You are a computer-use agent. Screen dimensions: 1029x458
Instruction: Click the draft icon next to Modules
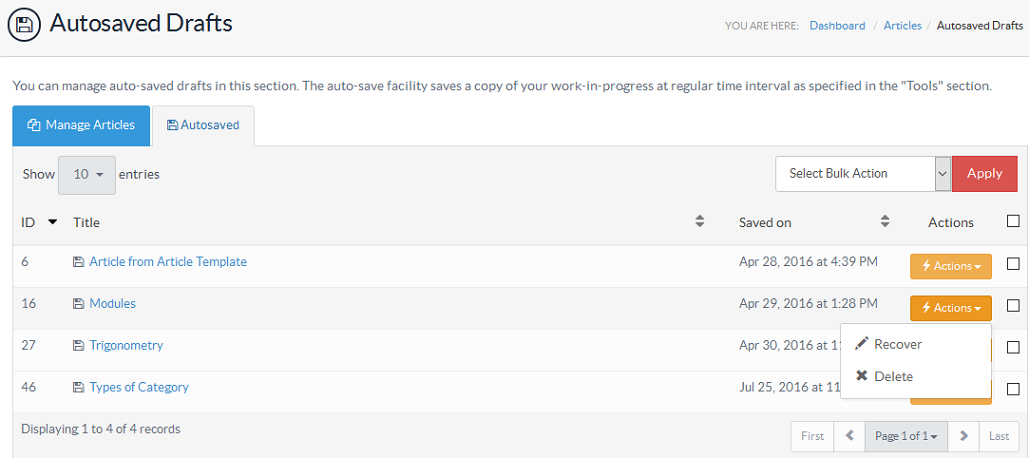click(x=78, y=304)
